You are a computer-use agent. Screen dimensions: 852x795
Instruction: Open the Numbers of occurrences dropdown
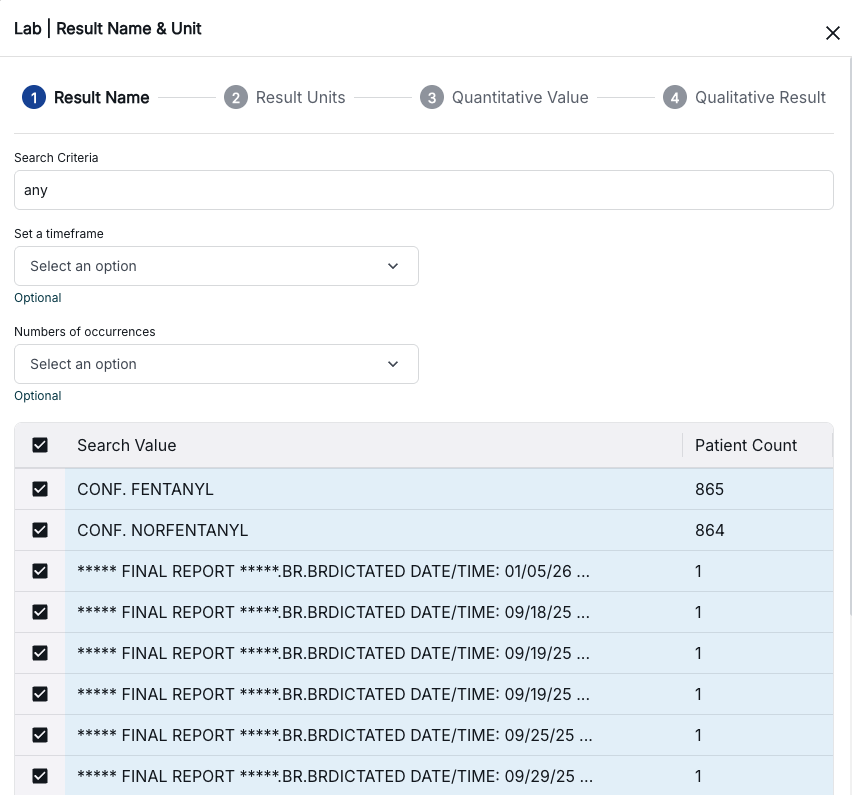(x=216, y=364)
